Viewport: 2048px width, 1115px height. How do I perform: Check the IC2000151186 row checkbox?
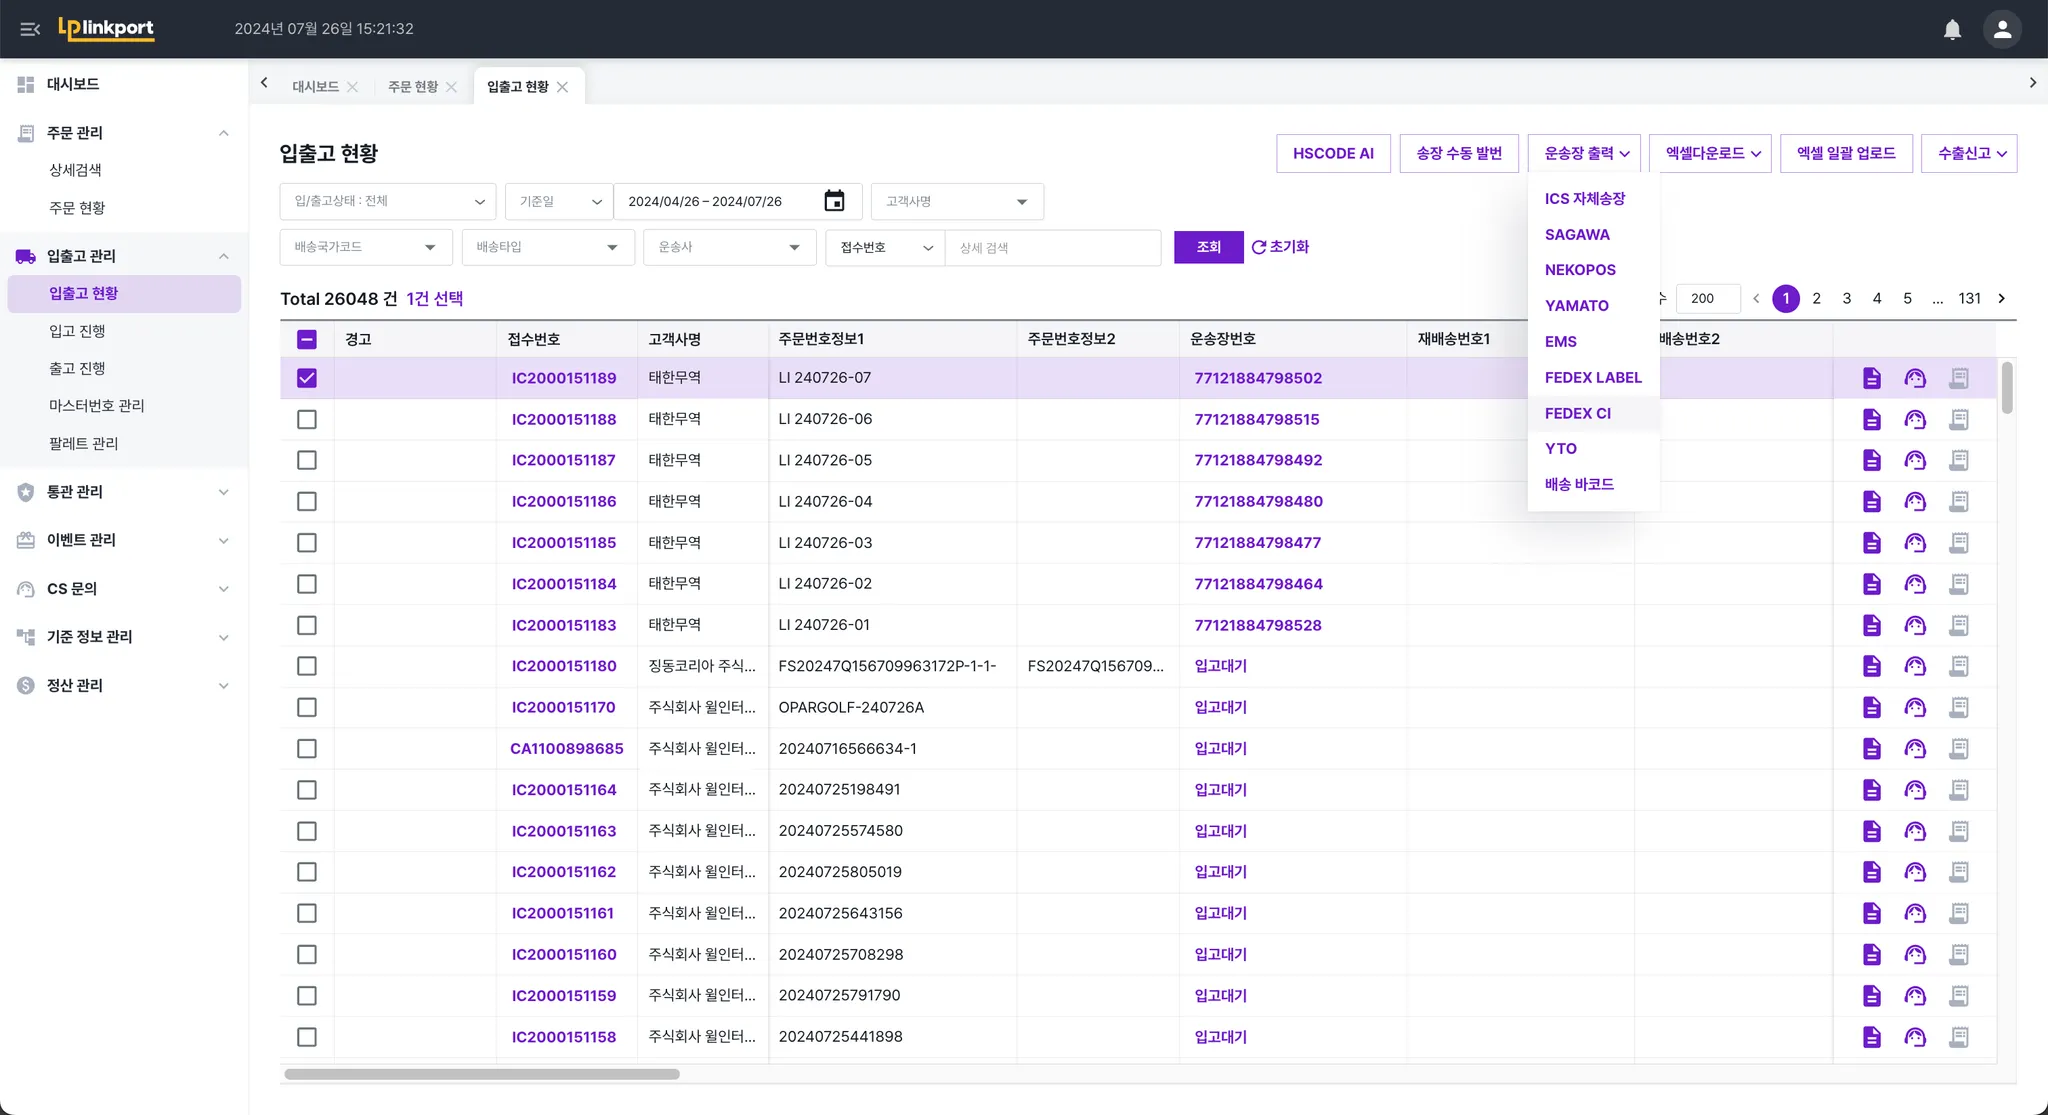tap(307, 502)
